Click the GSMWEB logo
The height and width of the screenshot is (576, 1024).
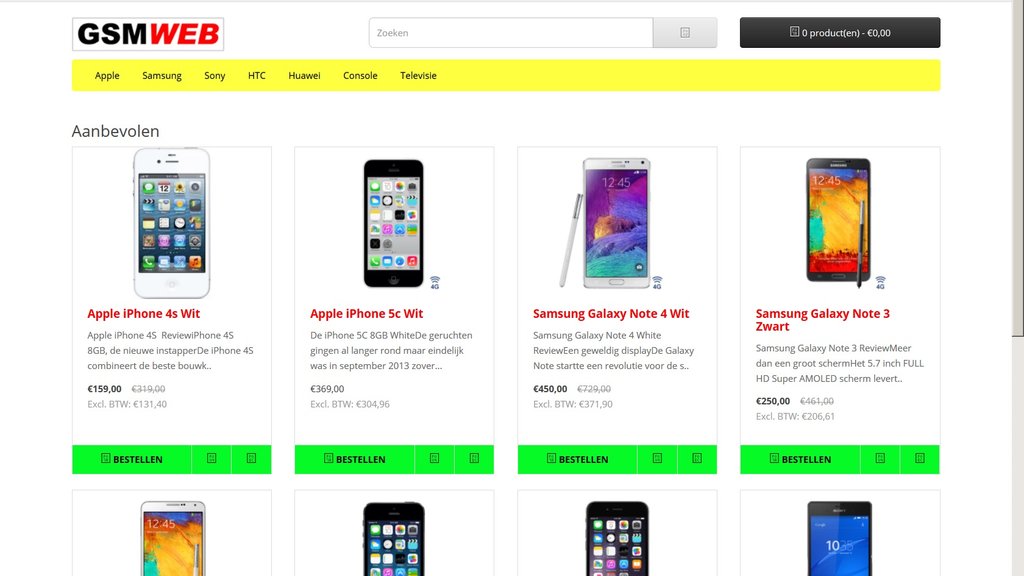pos(148,34)
